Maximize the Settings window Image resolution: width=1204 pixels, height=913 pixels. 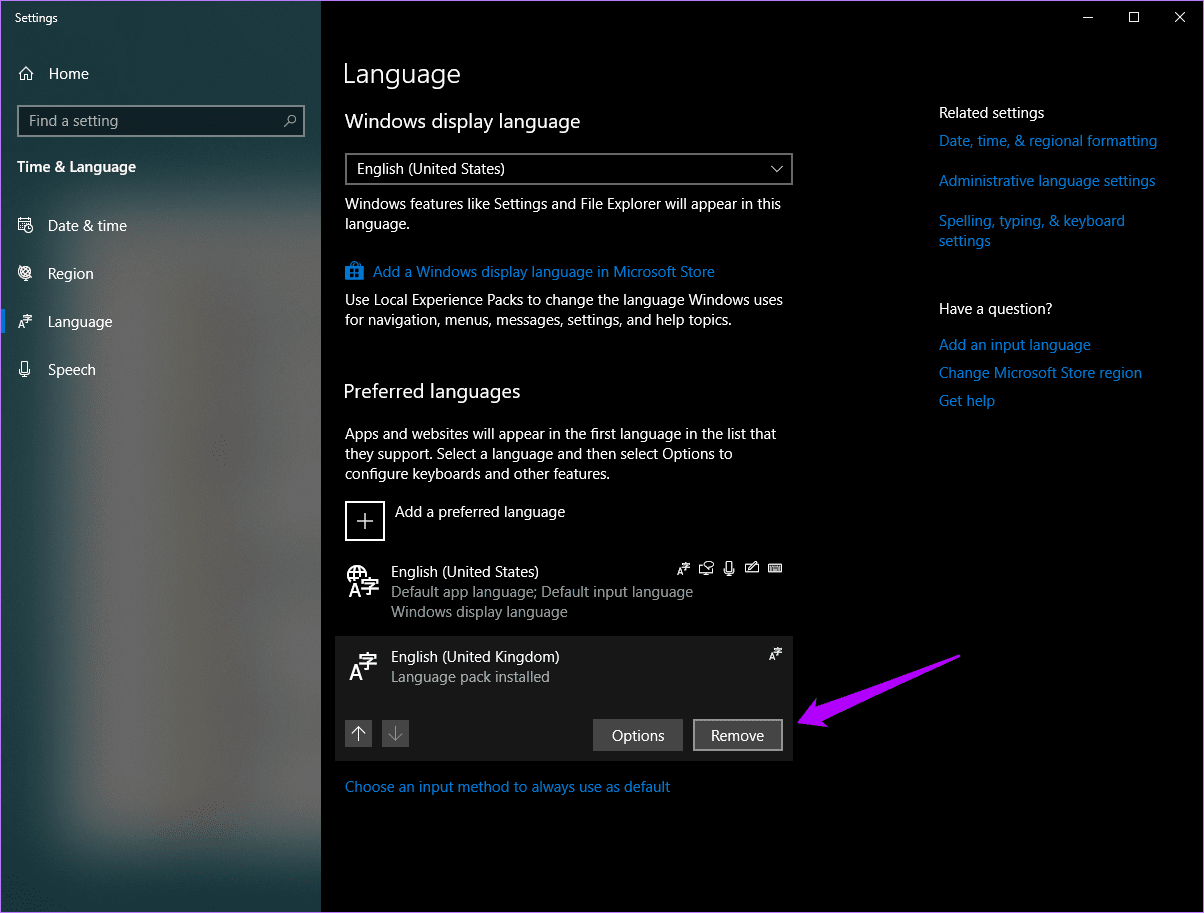1134,17
